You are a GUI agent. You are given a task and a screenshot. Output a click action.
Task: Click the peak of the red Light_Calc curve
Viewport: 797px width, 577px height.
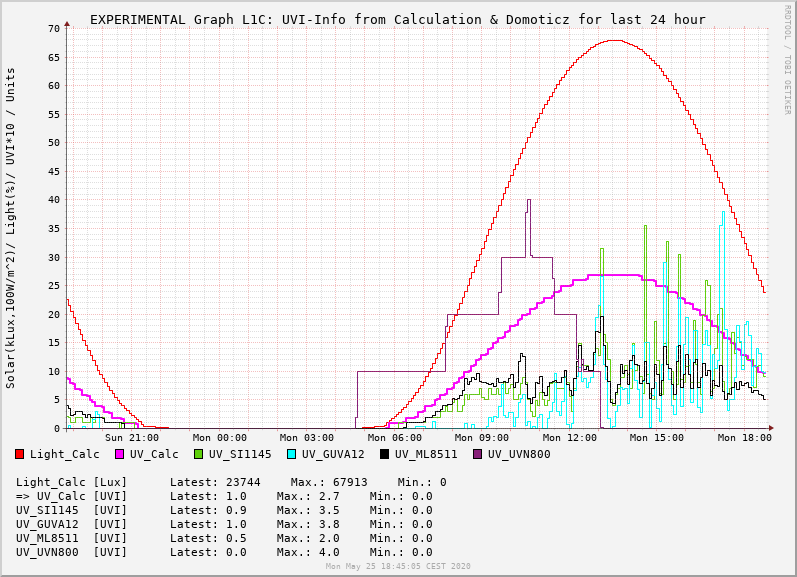(x=613, y=41)
